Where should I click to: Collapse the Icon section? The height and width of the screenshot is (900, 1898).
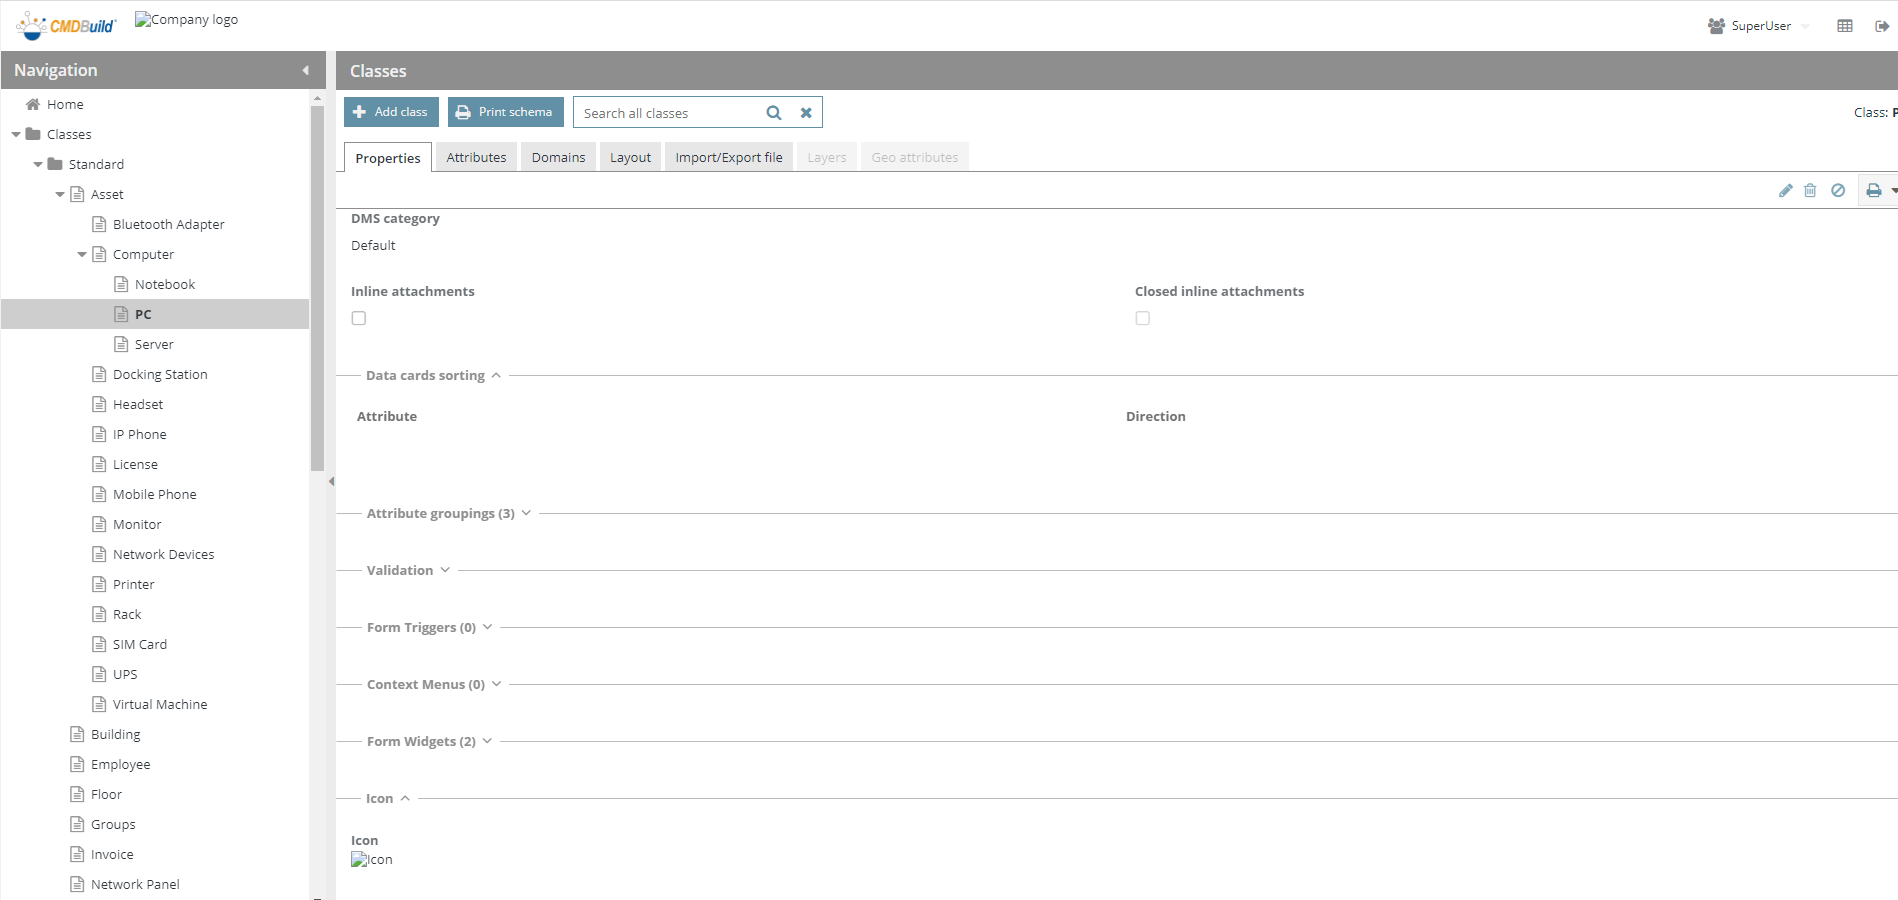click(x=405, y=798)
